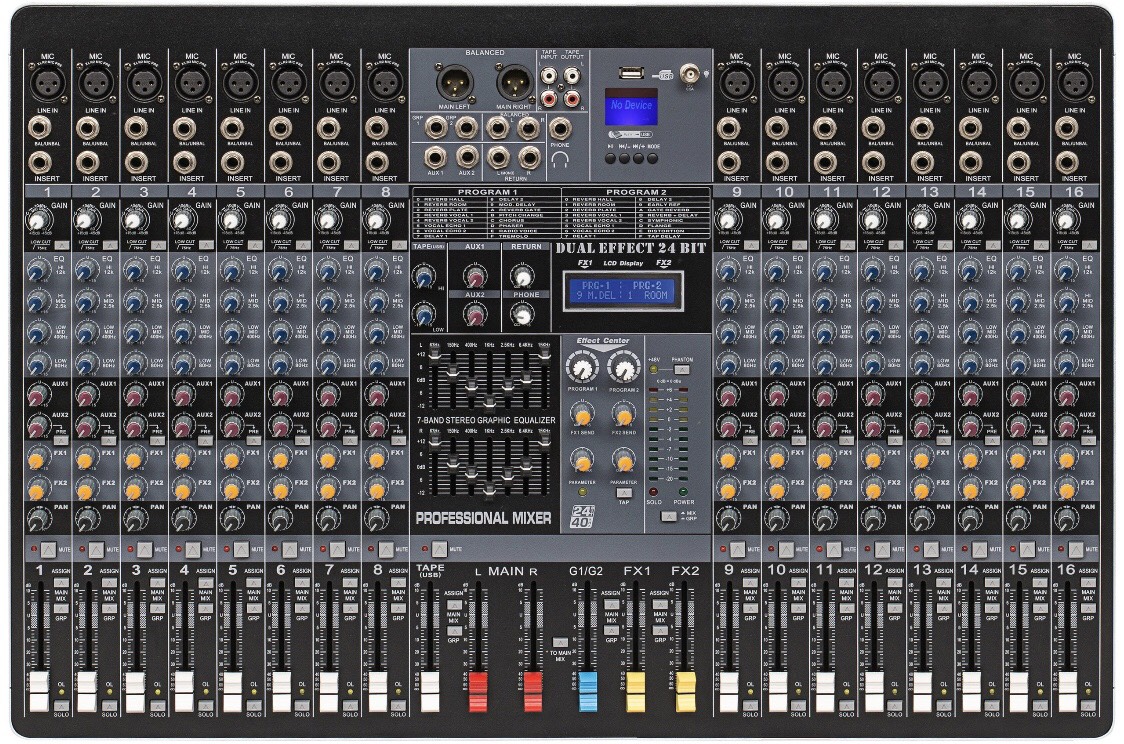Click channel 6 FX2 yellow knob
This screenshot has width=1124, height=744.
click(280, 489)
